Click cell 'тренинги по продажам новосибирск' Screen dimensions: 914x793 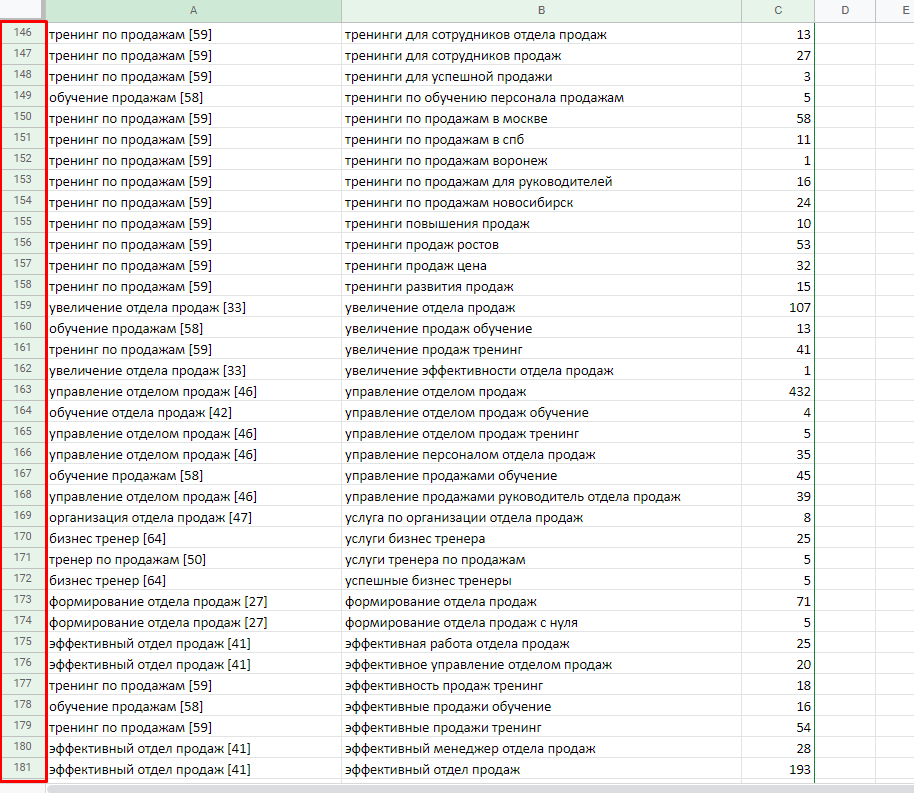[x=541, y=203]
